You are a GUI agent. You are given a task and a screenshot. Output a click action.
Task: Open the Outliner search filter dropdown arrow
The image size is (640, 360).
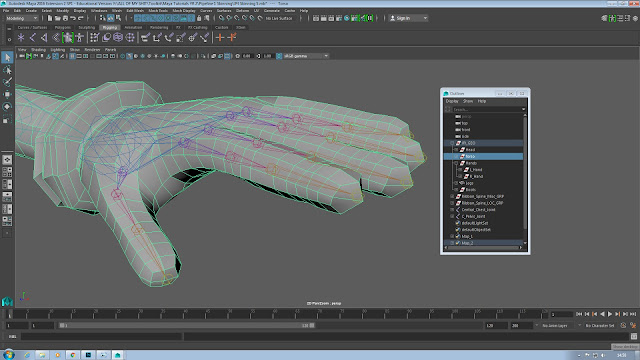[523, 109]
